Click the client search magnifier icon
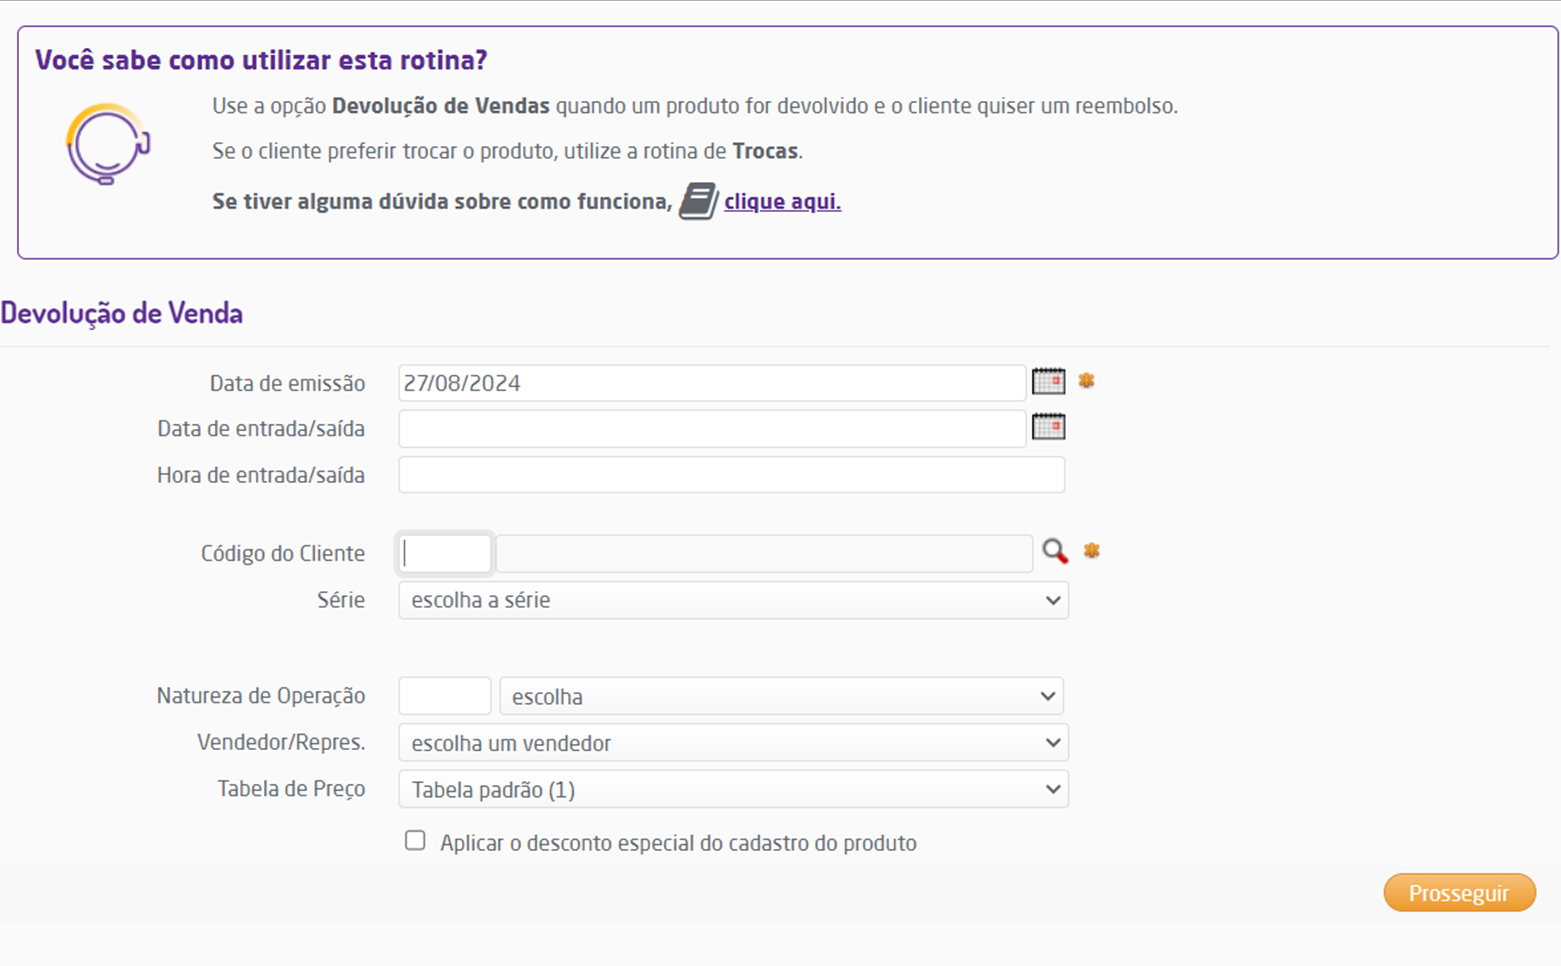This screenshot has width=1561, height=966. pyautogui.click(x=1055, y=551)
